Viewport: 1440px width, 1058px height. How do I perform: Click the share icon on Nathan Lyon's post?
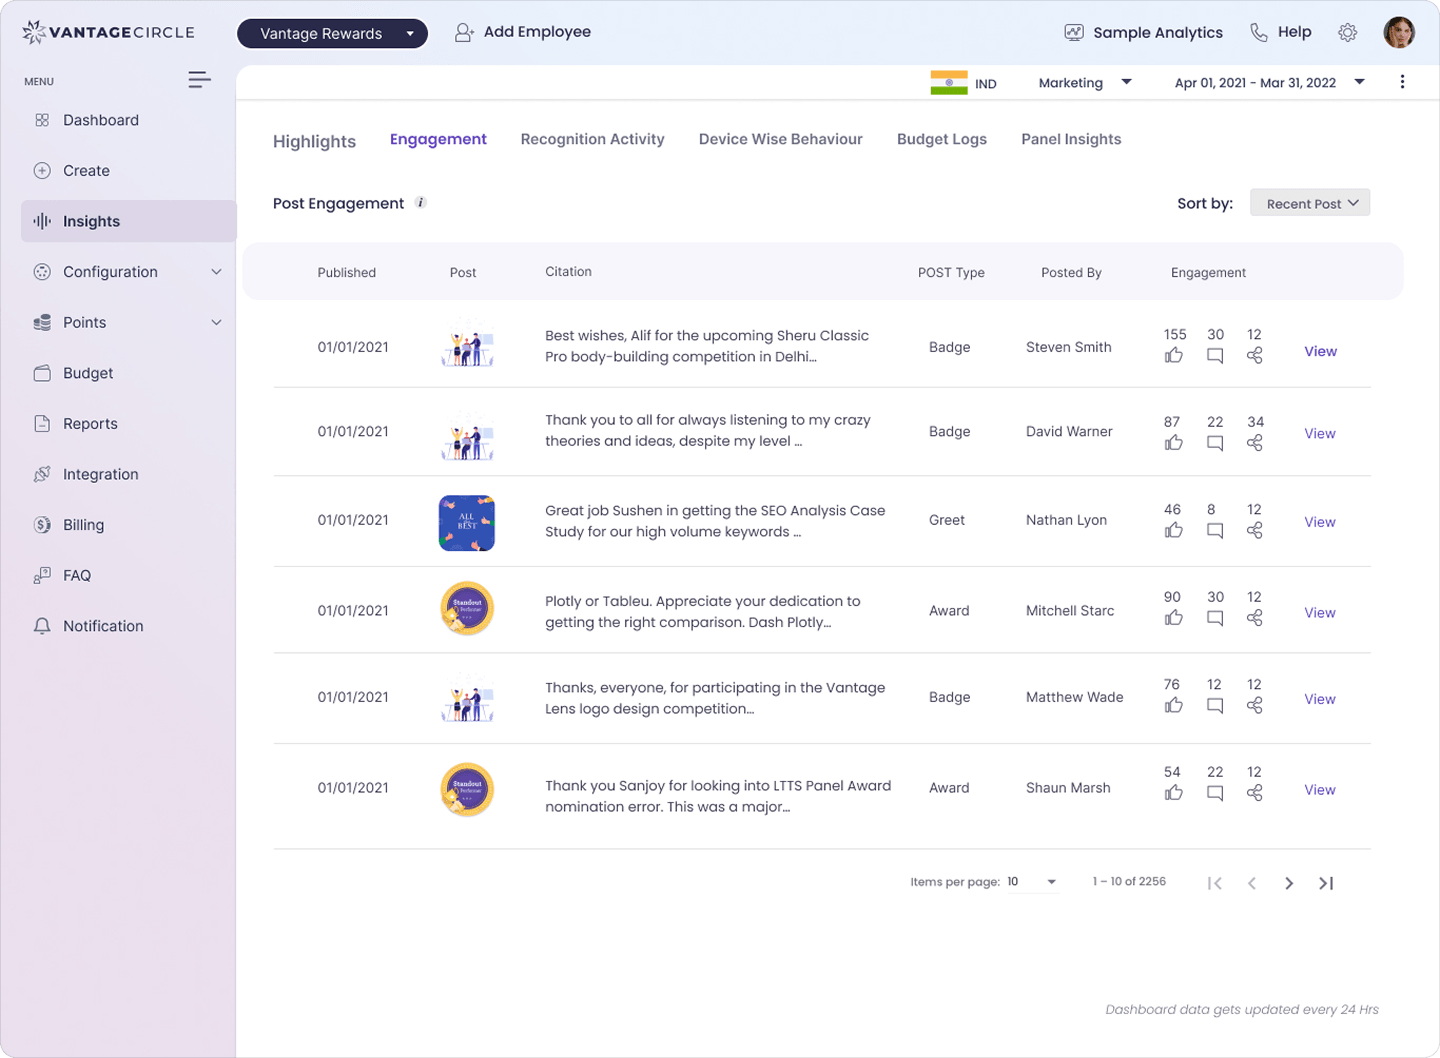click(x=1255, y=530)
